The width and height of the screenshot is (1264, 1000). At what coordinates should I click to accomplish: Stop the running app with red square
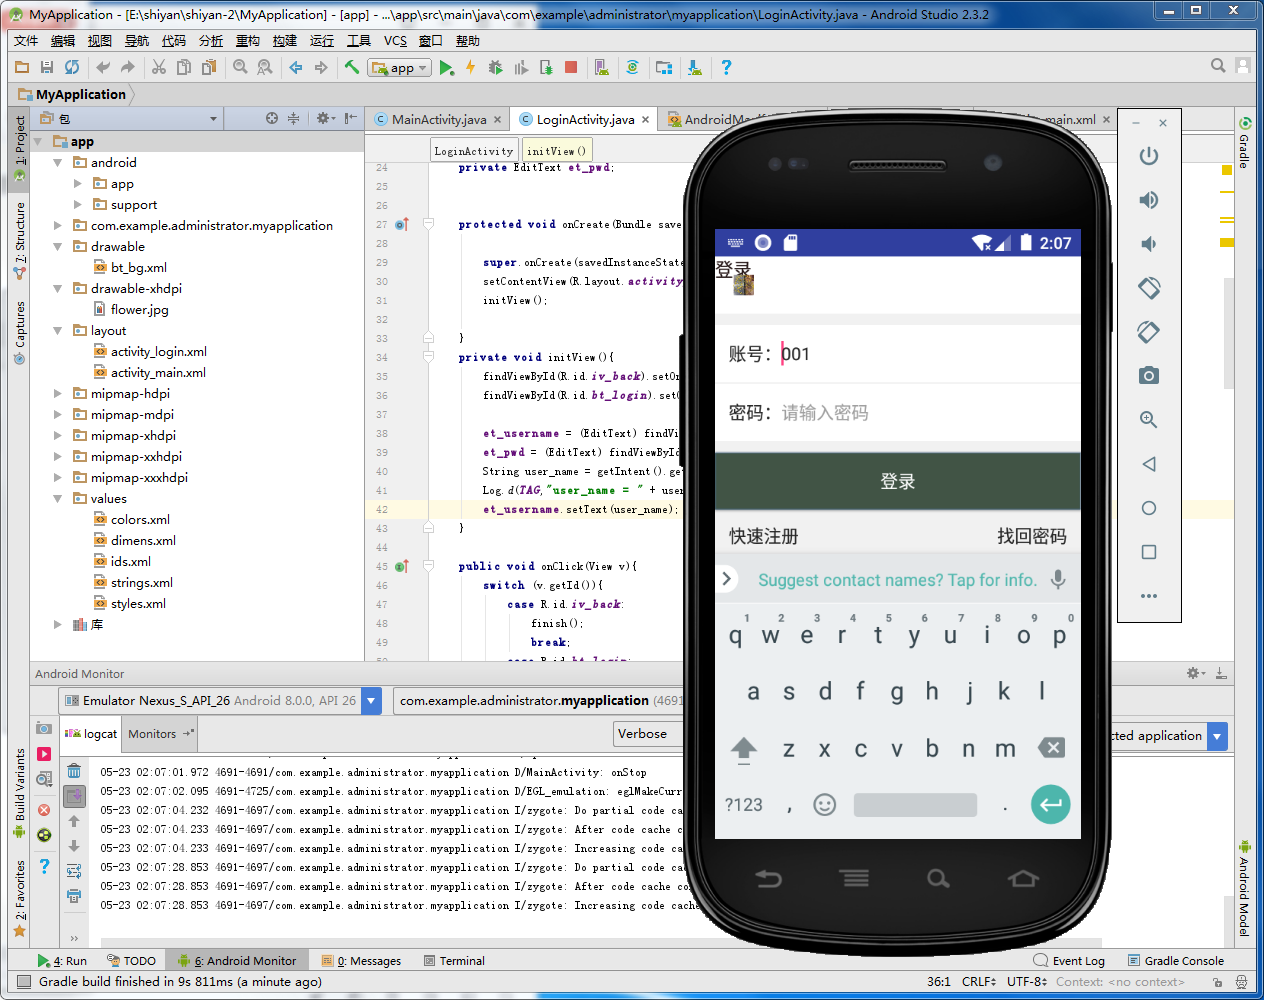(x=571, y=67)
